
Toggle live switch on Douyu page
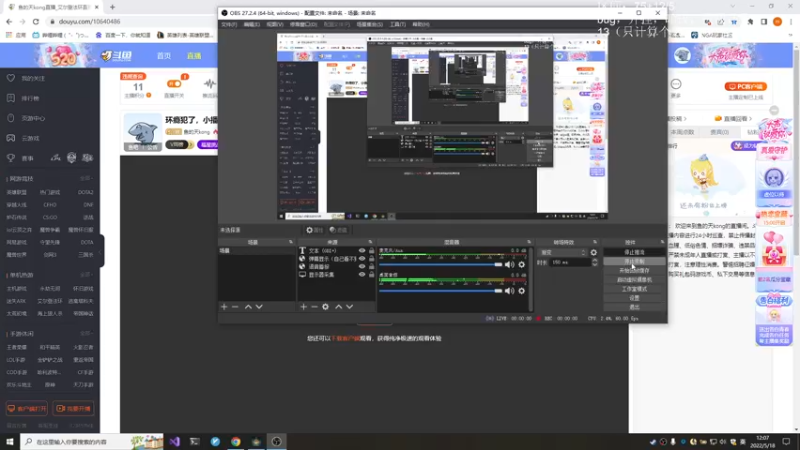[174, 84]
